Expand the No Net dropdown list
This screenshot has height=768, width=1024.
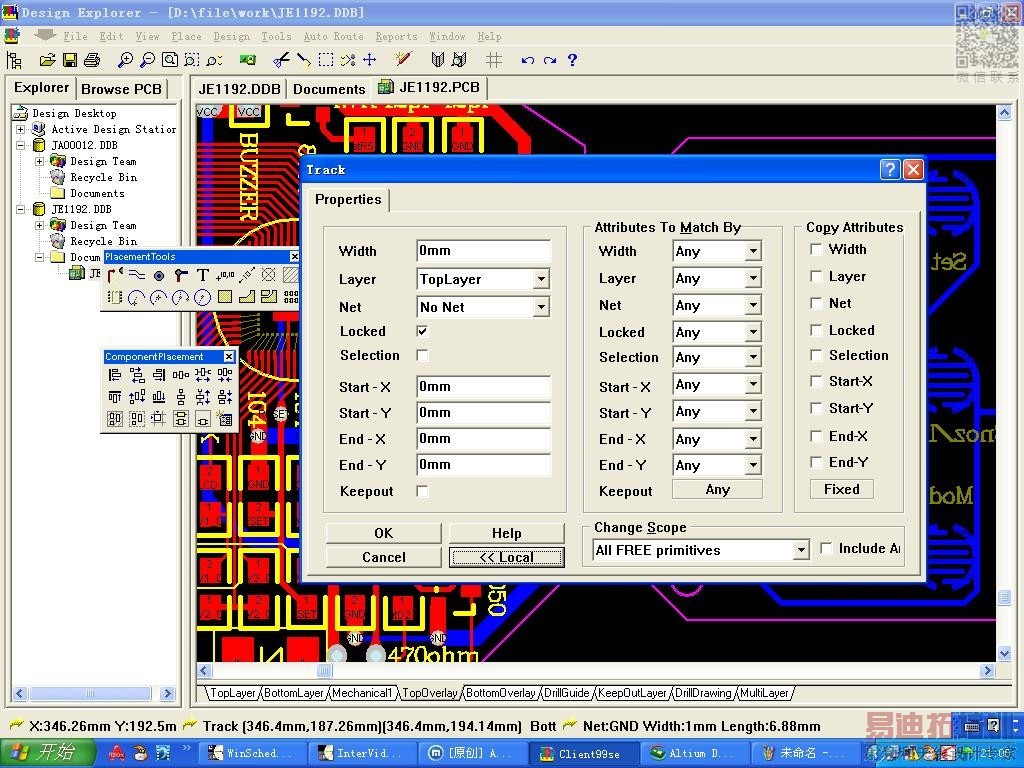click(541, 307)
